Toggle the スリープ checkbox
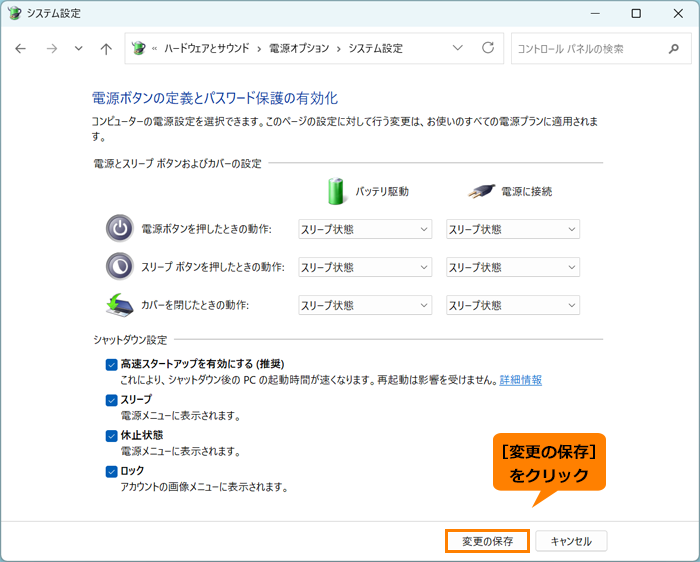Viewport: 700px width, 562px height. [x=111, y=400]
